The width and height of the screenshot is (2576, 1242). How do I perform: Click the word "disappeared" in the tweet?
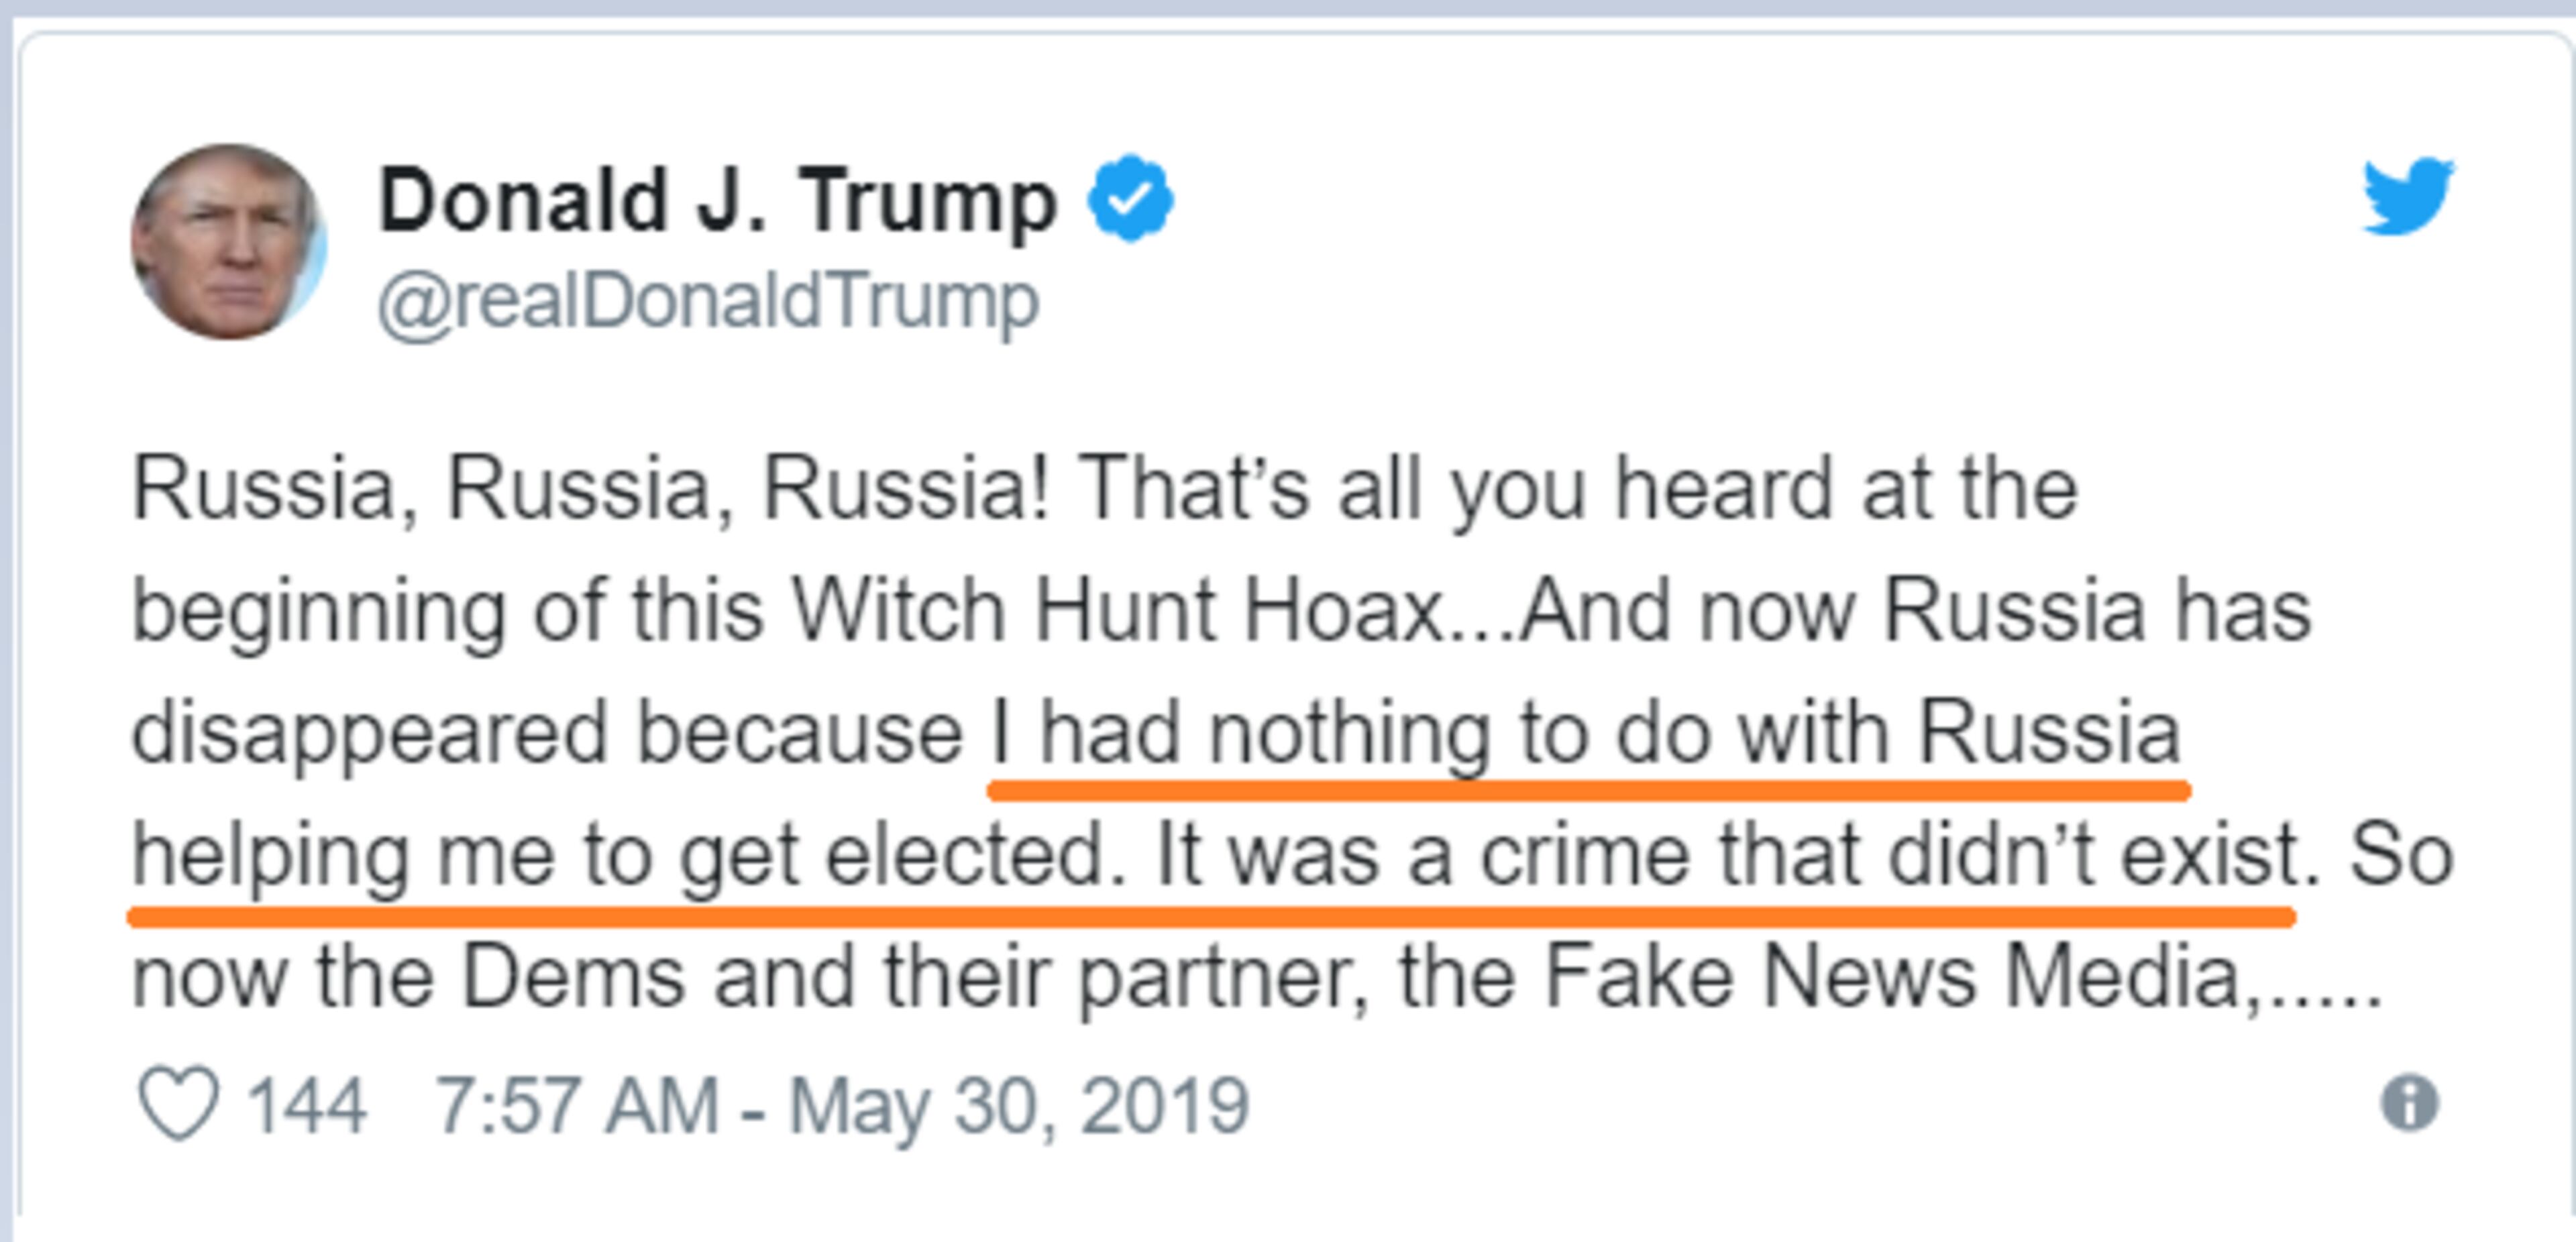tap(369, 733)
